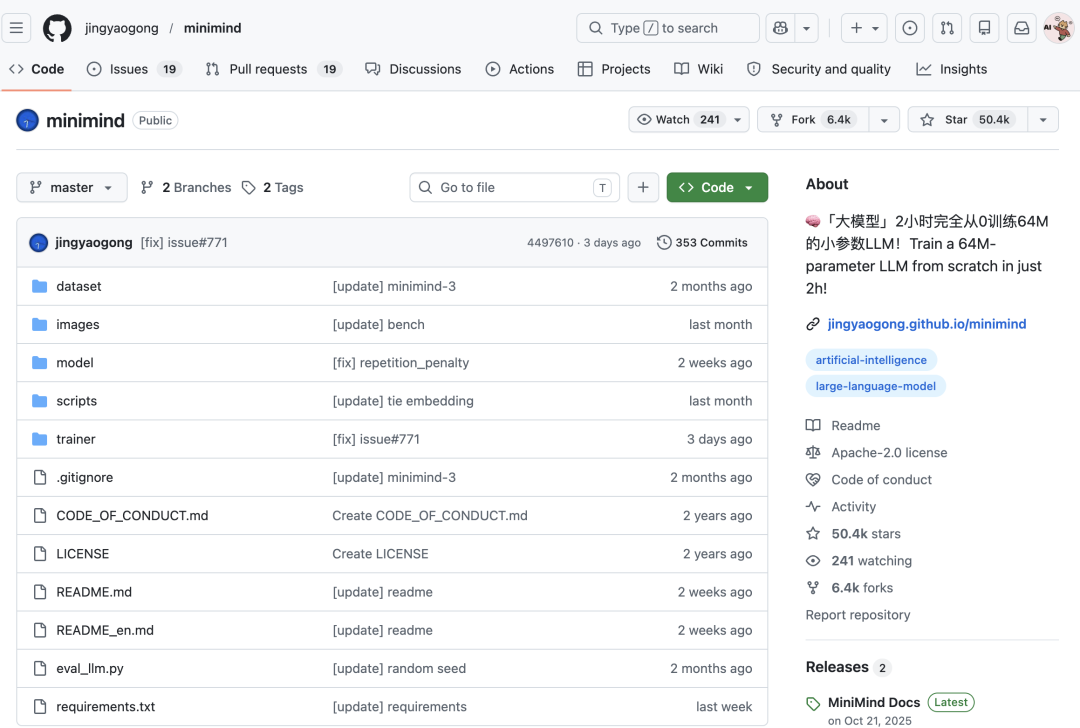1080x728 pixels.
Task: Open the dataset folder
Action: (79, 287)
